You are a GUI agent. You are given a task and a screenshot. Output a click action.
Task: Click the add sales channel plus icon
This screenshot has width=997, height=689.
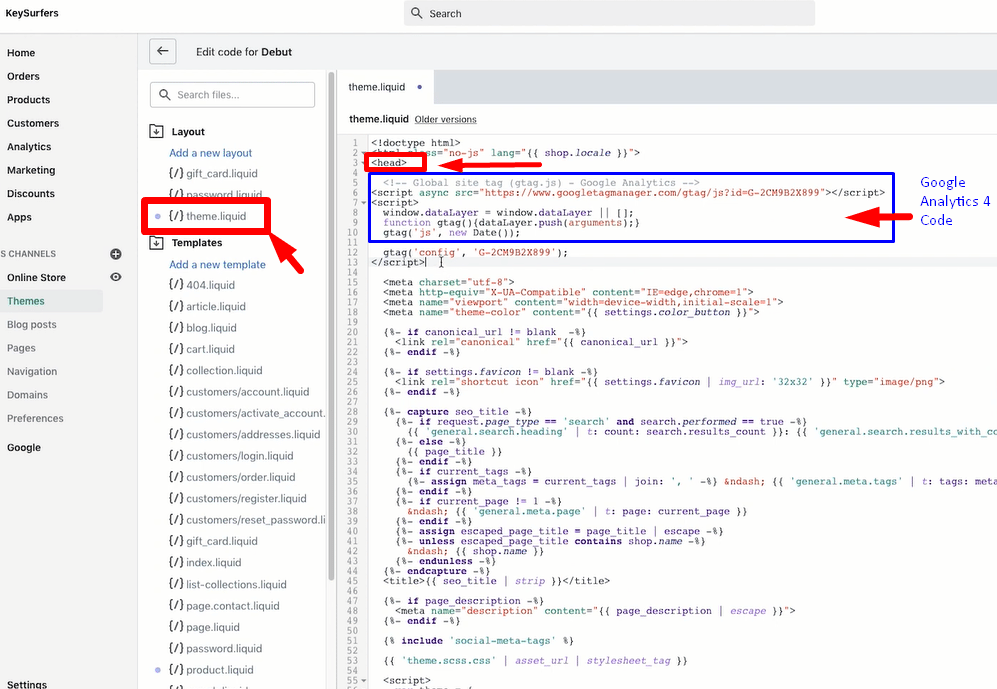(x=116, y=254)
